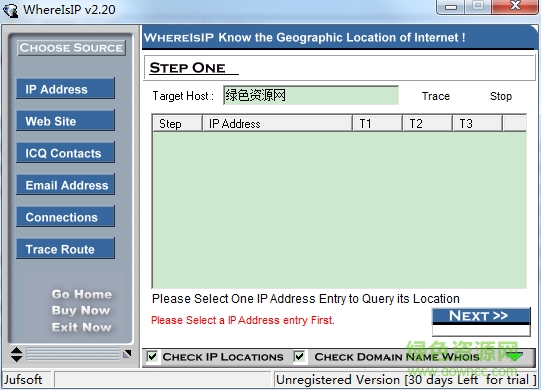Select the Web Site source
This screenshot has height=390, width=541.
(65, 121)
